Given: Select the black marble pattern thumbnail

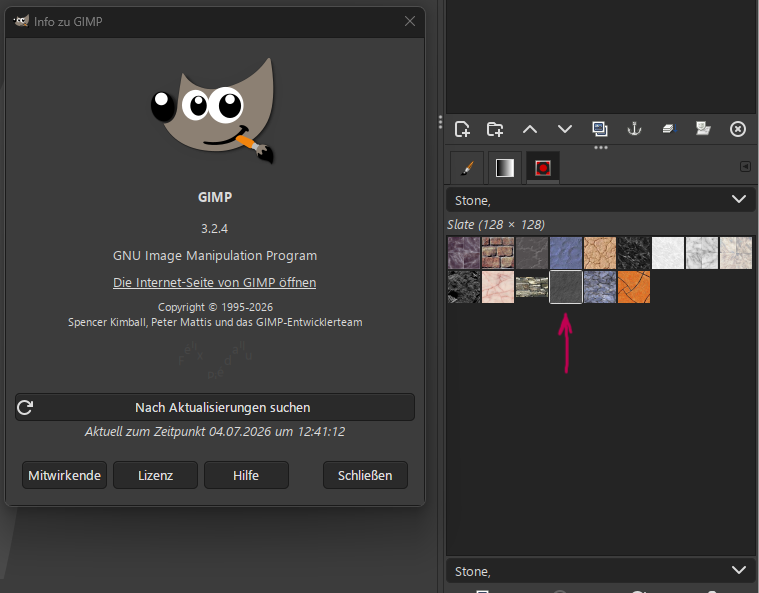Looking at the screenshot, I should point(634,253).
